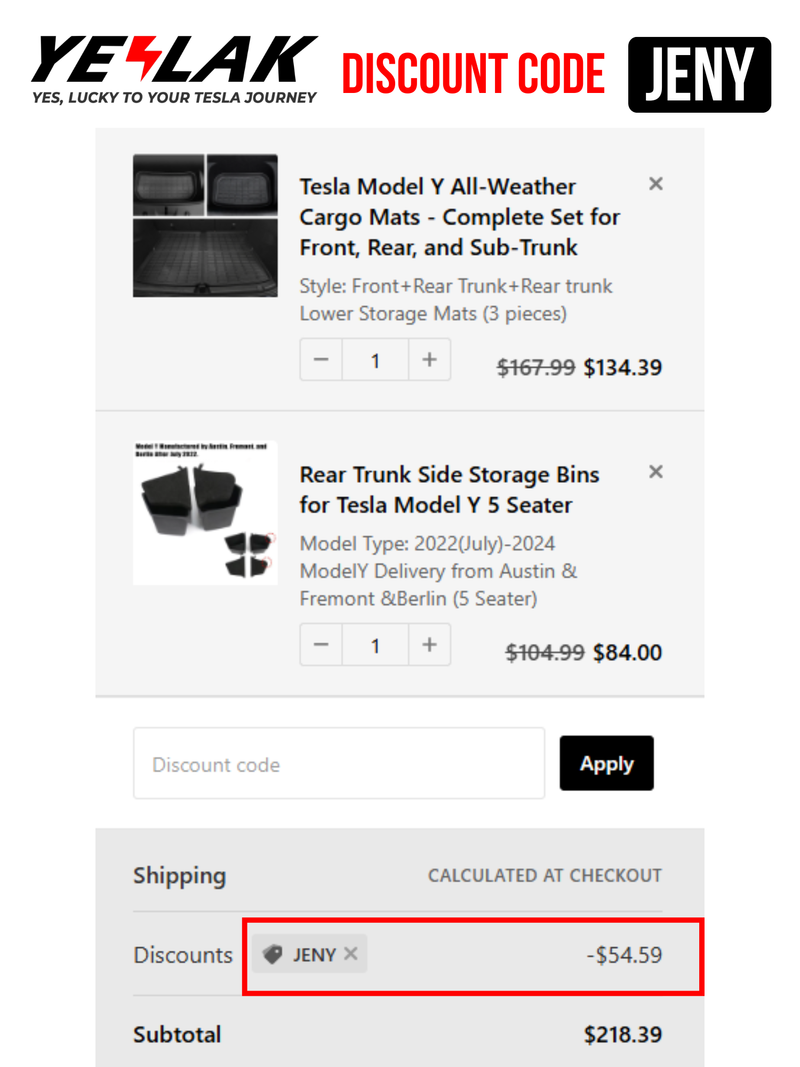Select the black JENY code badge
The width and height of the screenshot is (800, 1067).
(x=699, y=73)
